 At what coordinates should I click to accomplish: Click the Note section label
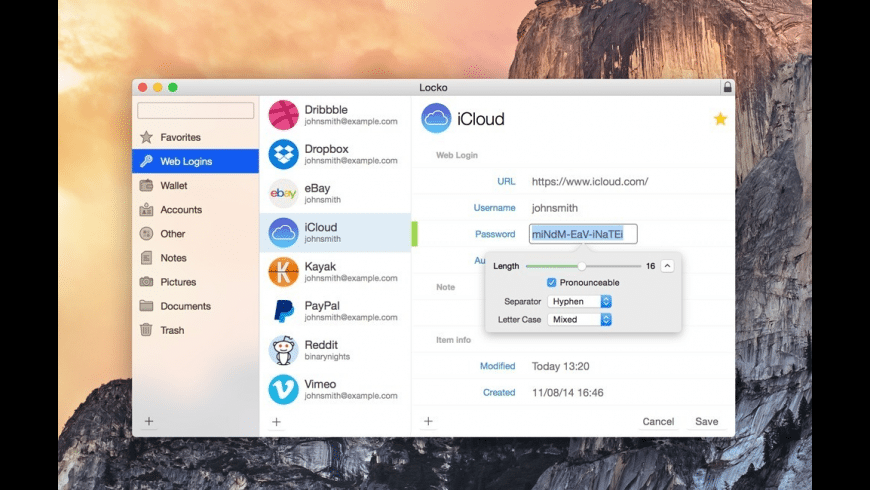tap(446, 287)
